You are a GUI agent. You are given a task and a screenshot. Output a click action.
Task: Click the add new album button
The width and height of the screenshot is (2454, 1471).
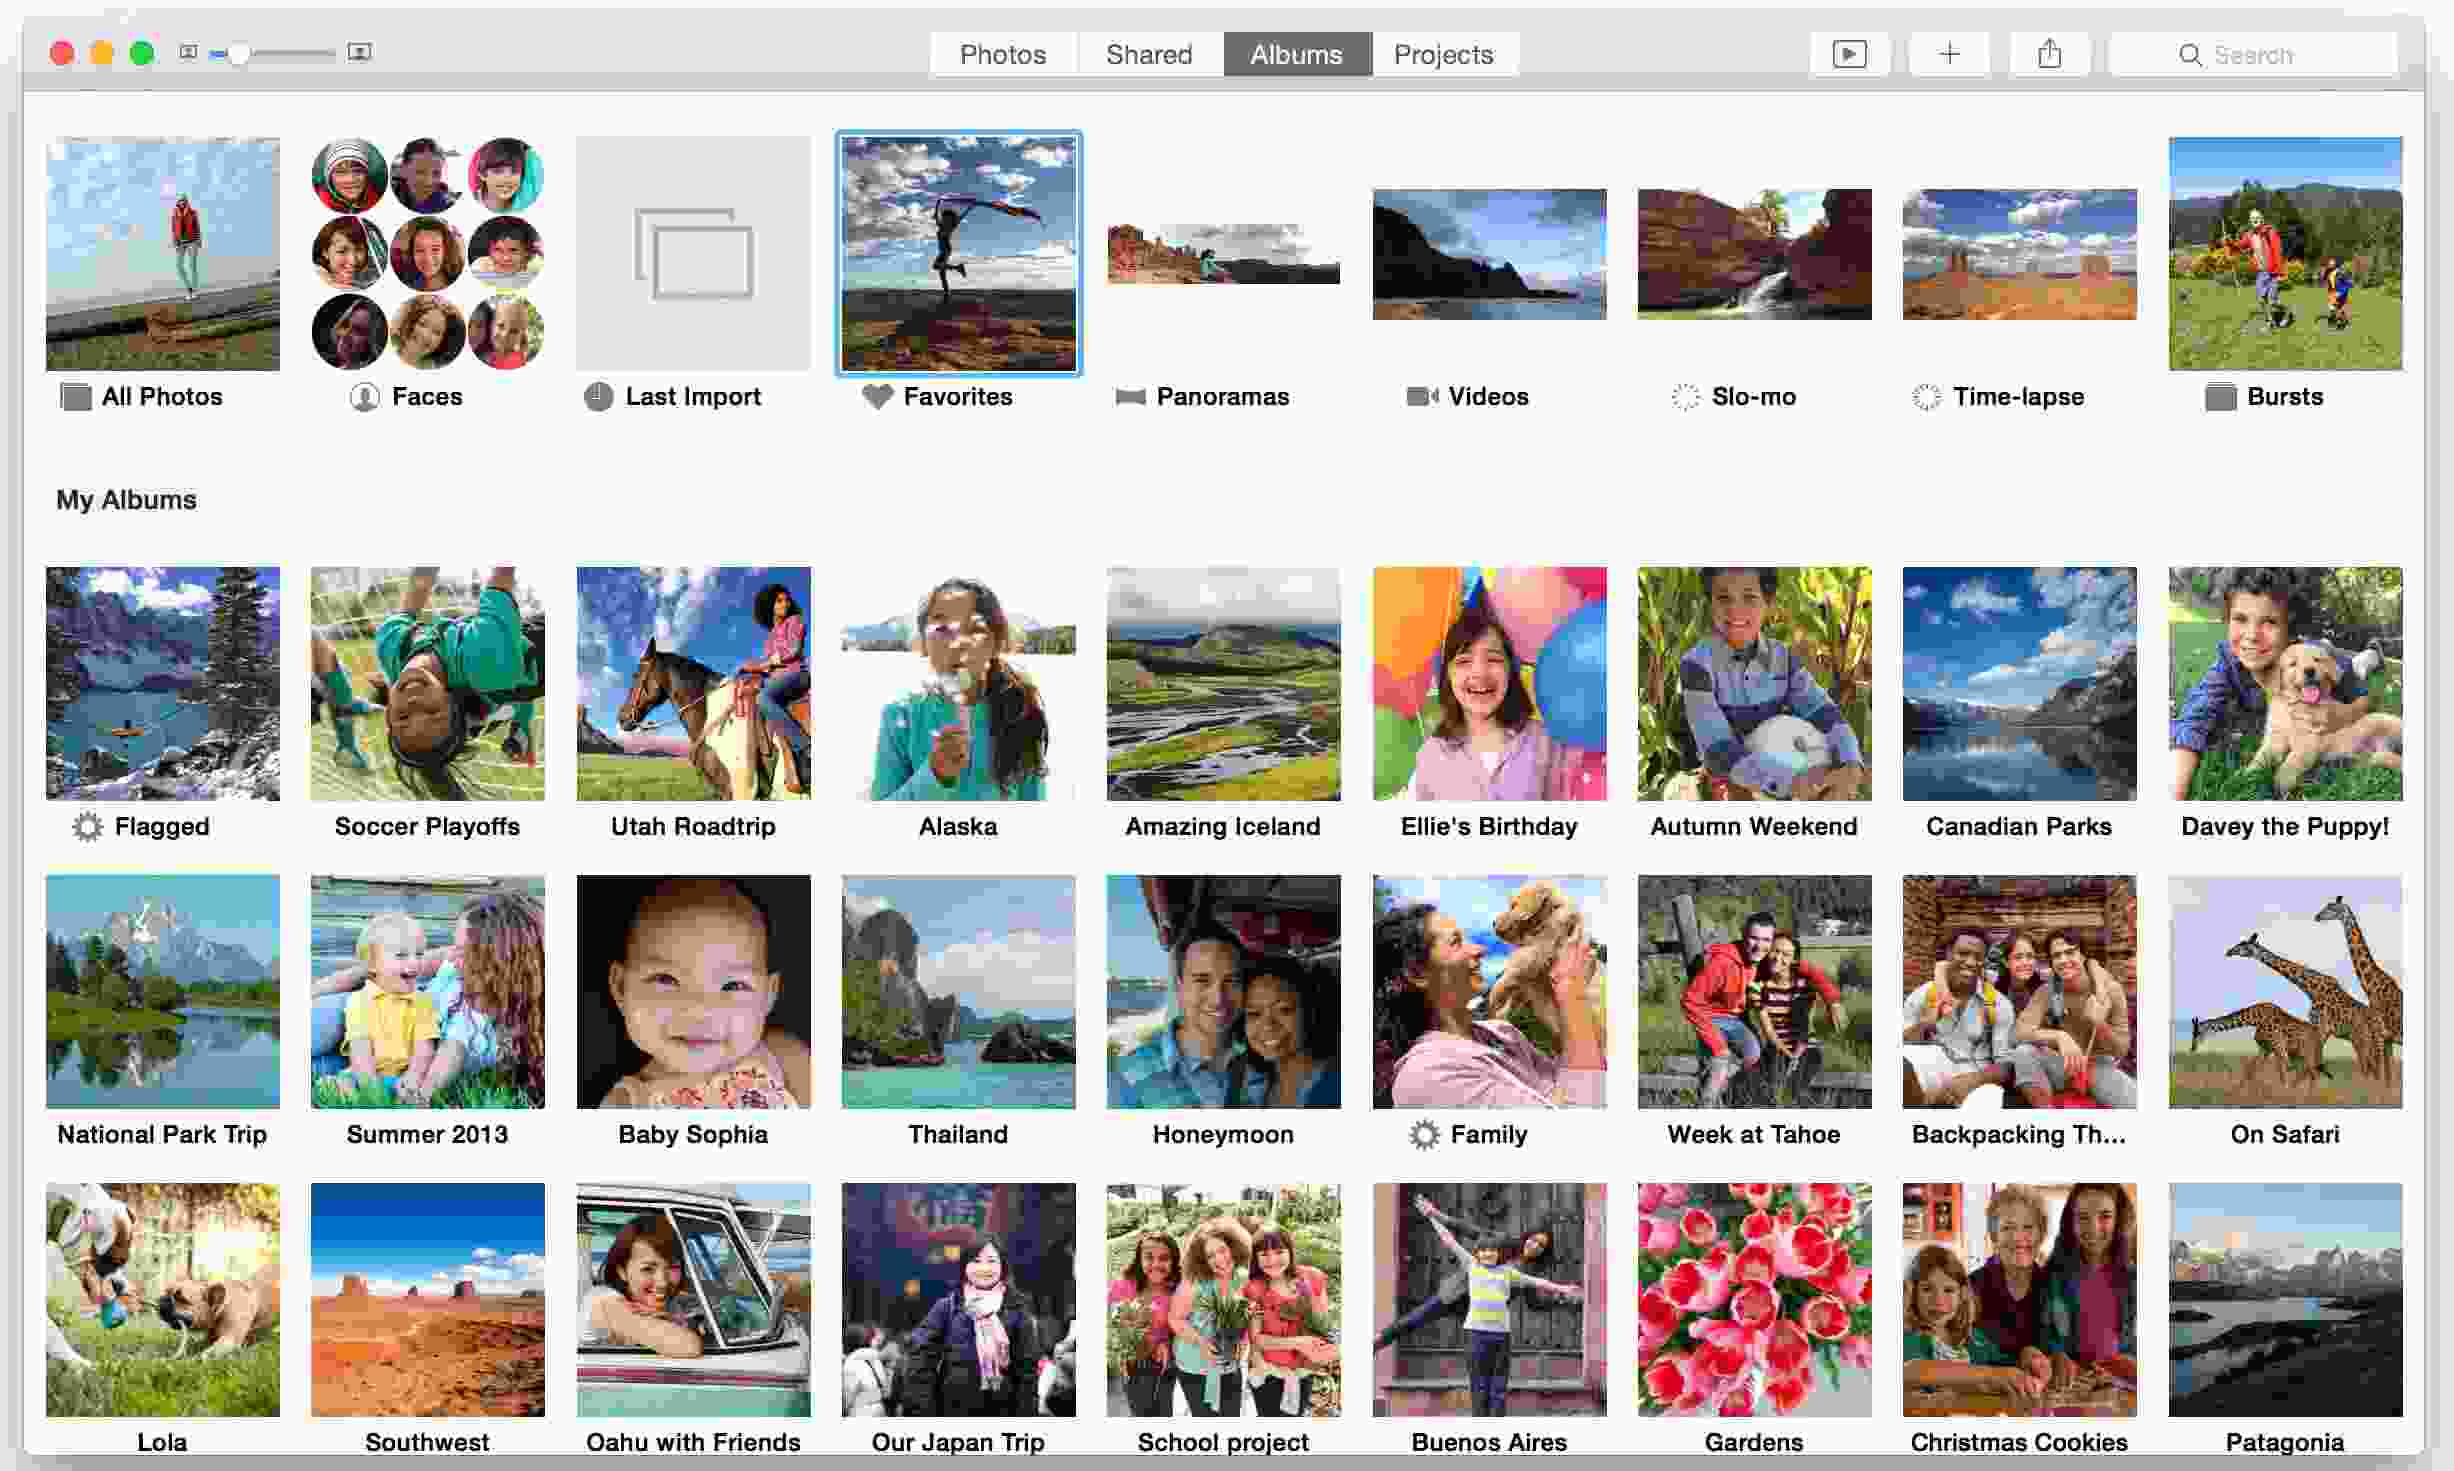[1948, 54]
